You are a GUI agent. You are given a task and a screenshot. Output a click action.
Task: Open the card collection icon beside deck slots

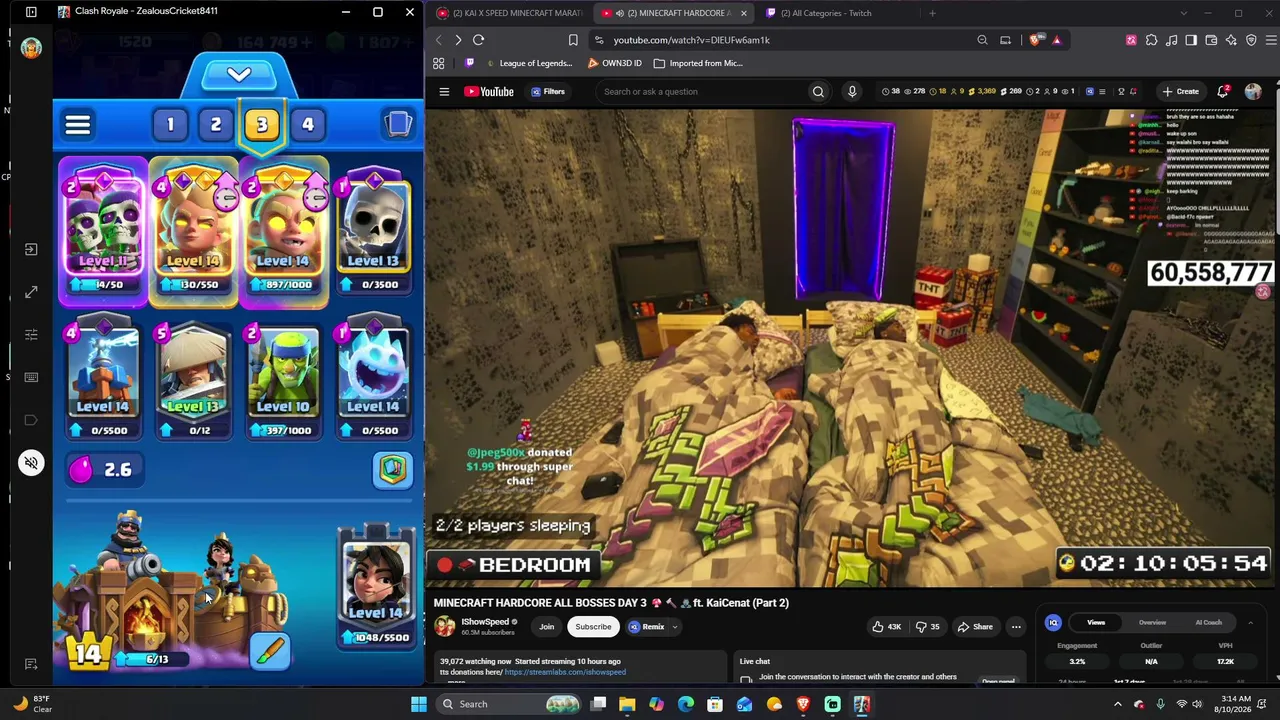tap(398, 124)
